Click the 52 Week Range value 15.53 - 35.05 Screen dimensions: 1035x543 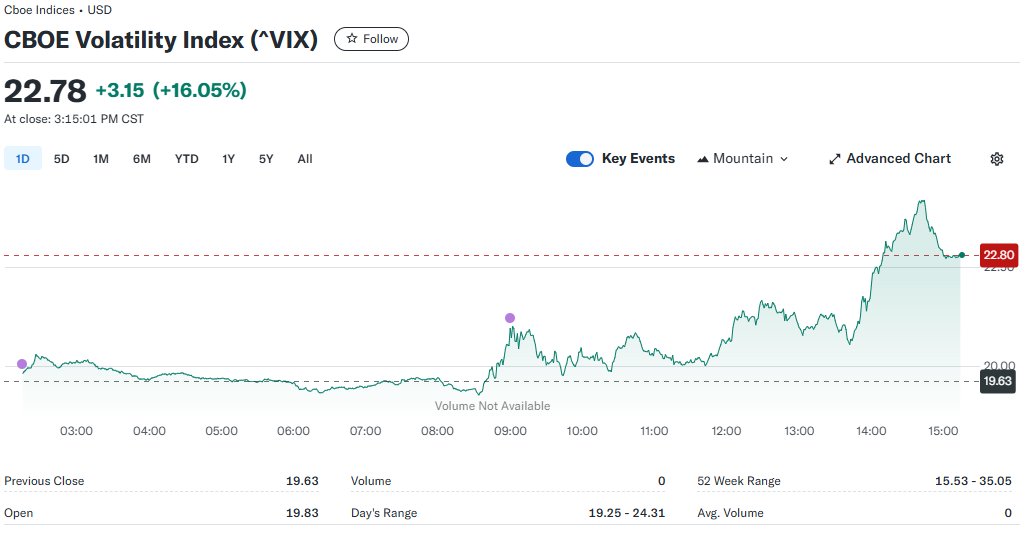[x=973, y=481]
